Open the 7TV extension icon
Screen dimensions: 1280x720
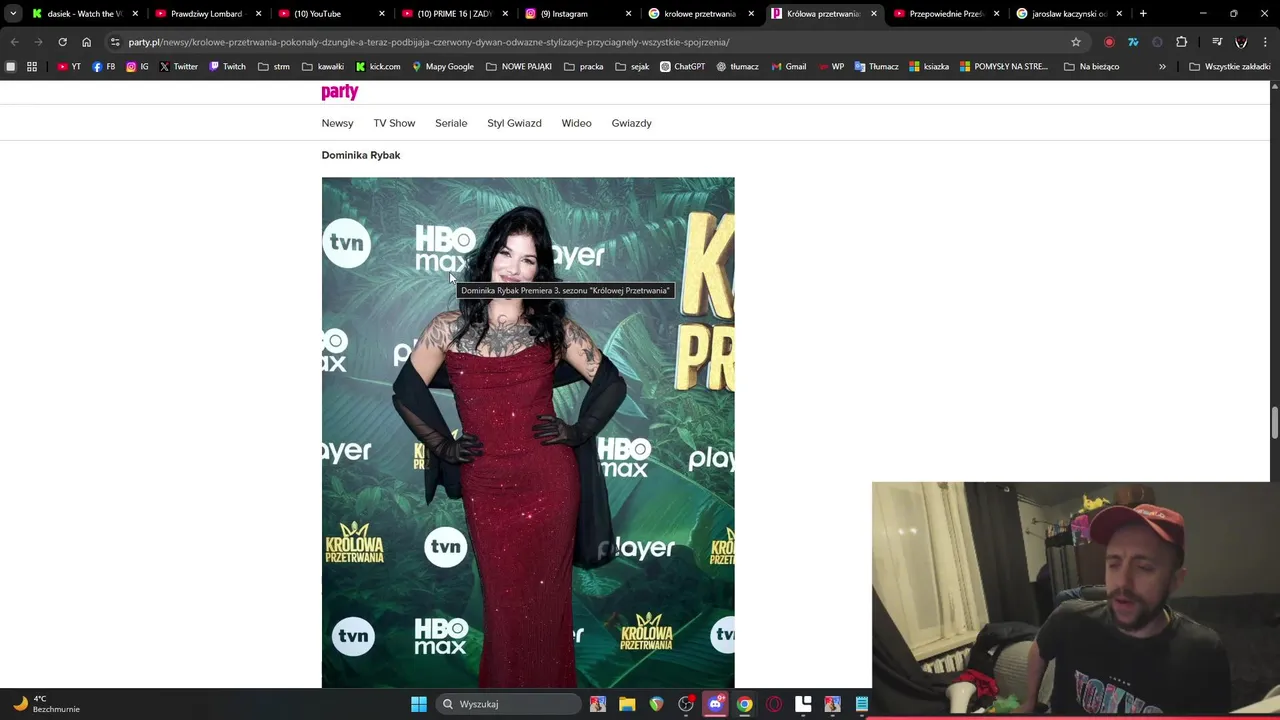point(1133,42)
